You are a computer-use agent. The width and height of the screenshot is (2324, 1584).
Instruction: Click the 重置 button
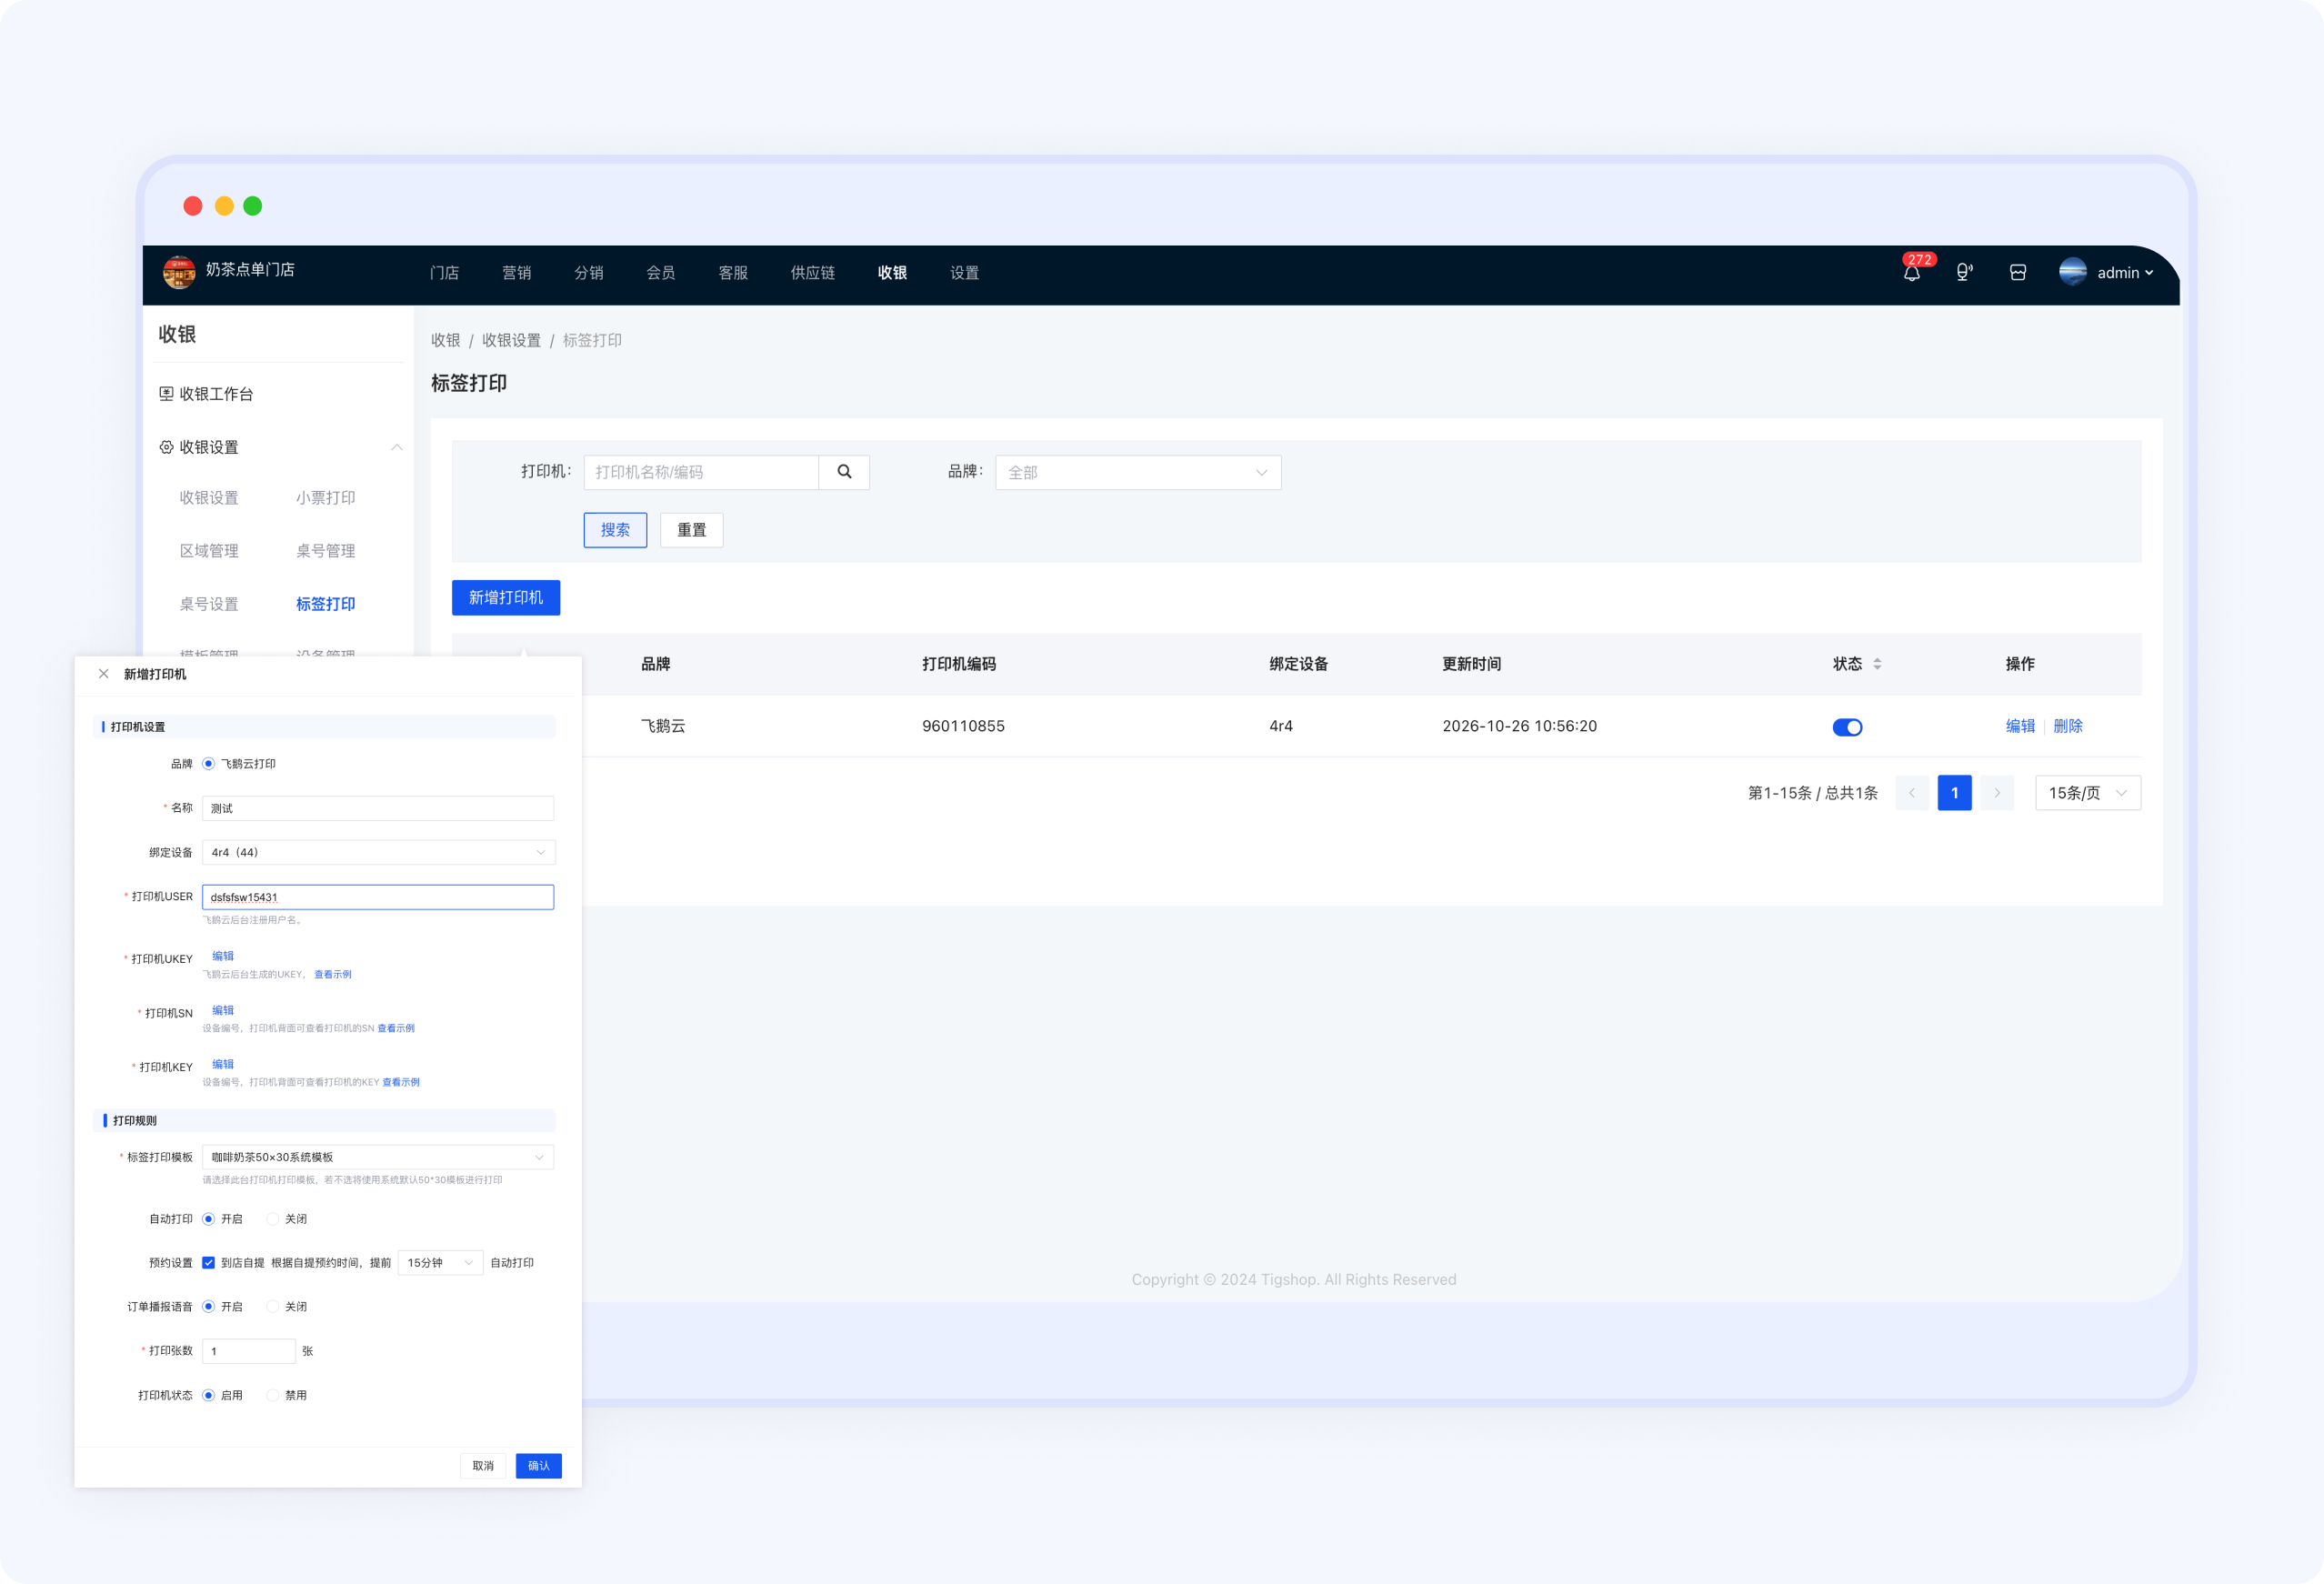coord(691,530)
